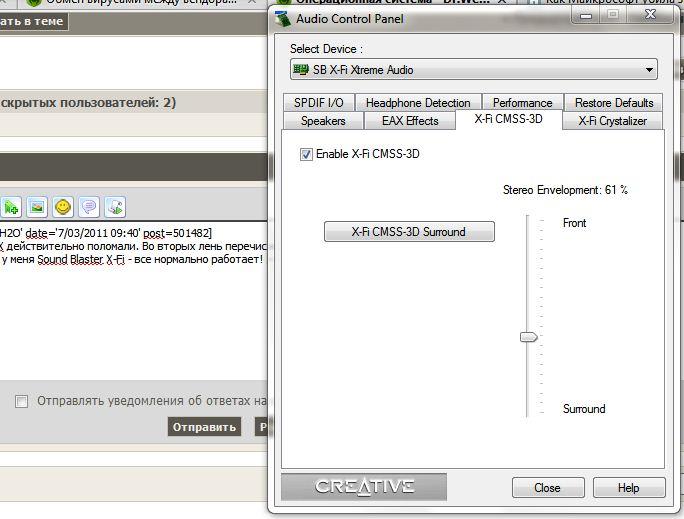The image size is (684, 519).
Task: Click the 'Surround' slider label
Action: (x=584, y=409)
